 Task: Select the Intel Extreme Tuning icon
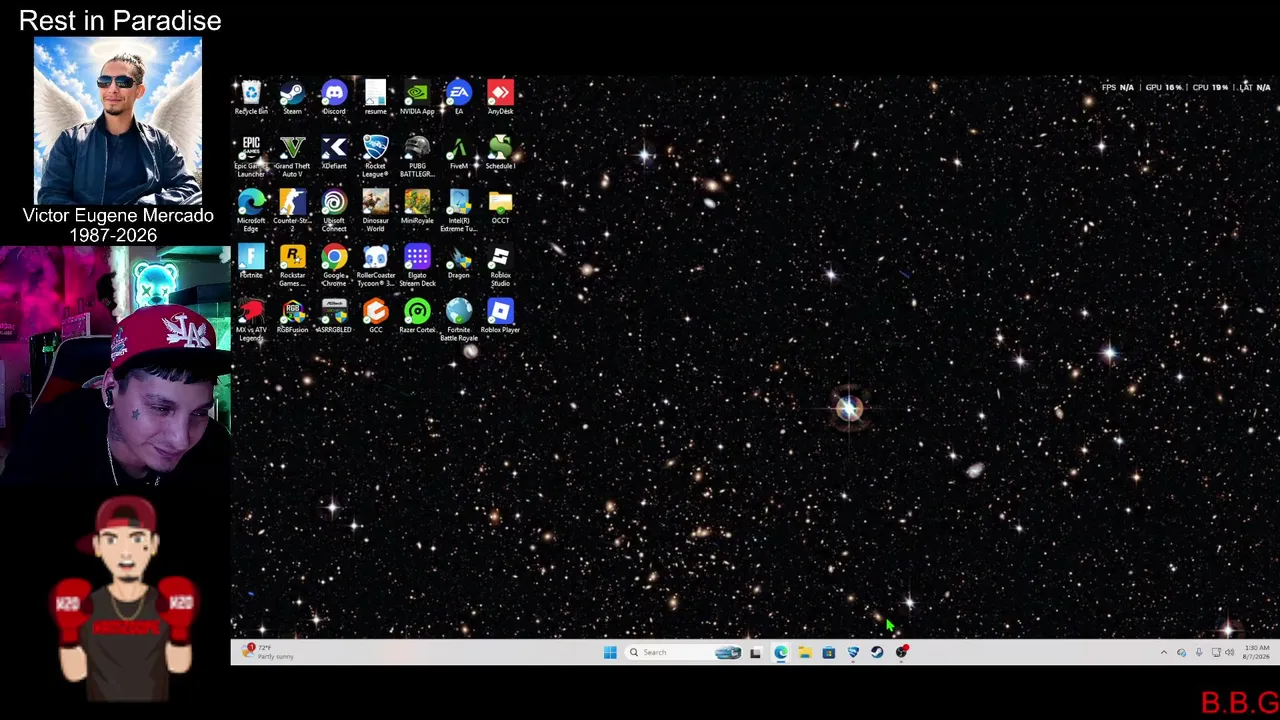coord(459,212)
